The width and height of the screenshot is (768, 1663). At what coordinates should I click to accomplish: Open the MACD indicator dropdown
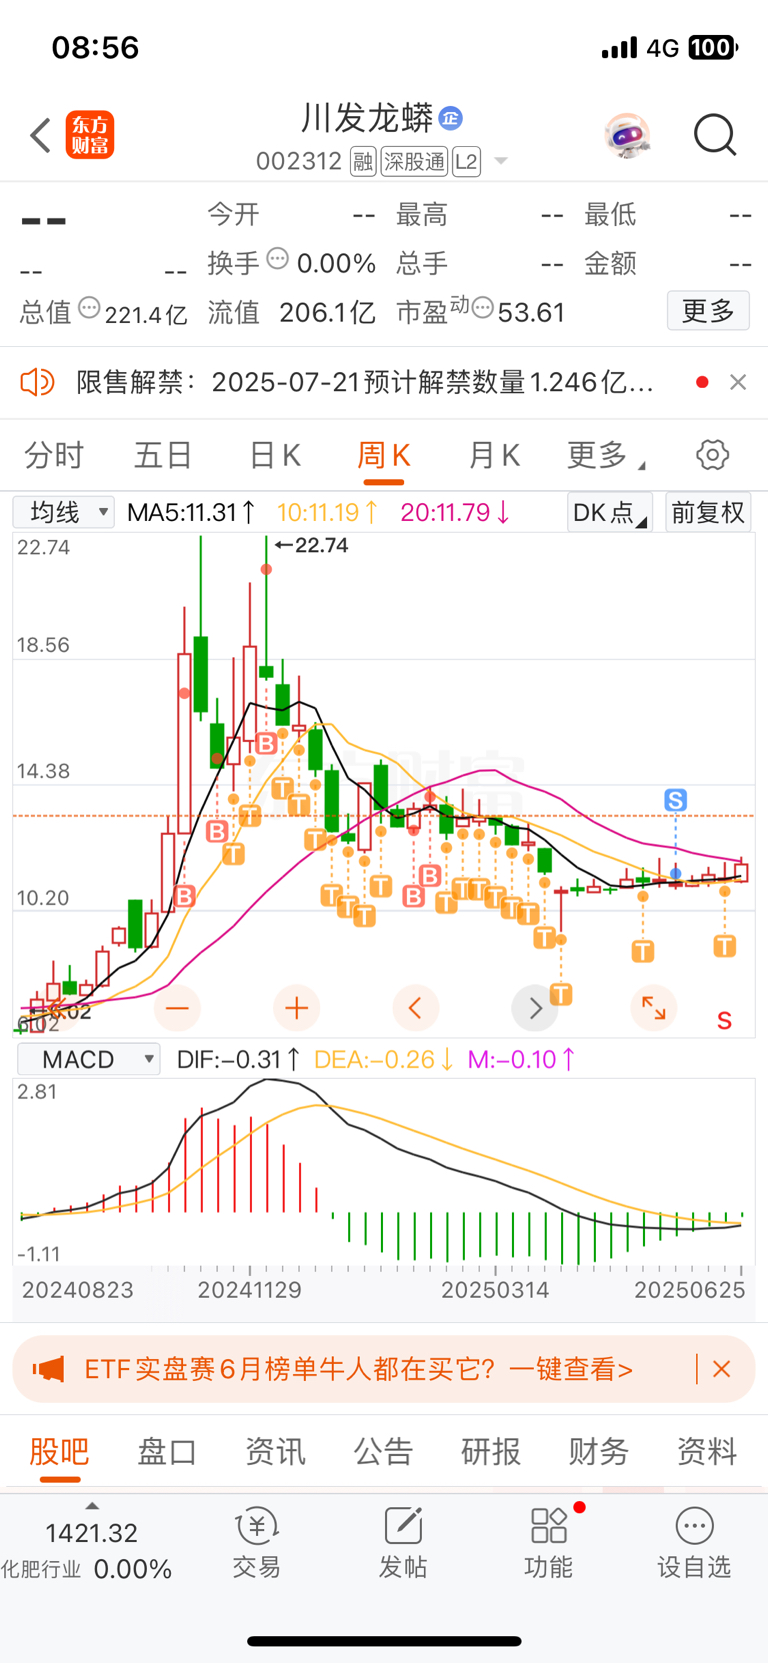[x=88, y=1060]
